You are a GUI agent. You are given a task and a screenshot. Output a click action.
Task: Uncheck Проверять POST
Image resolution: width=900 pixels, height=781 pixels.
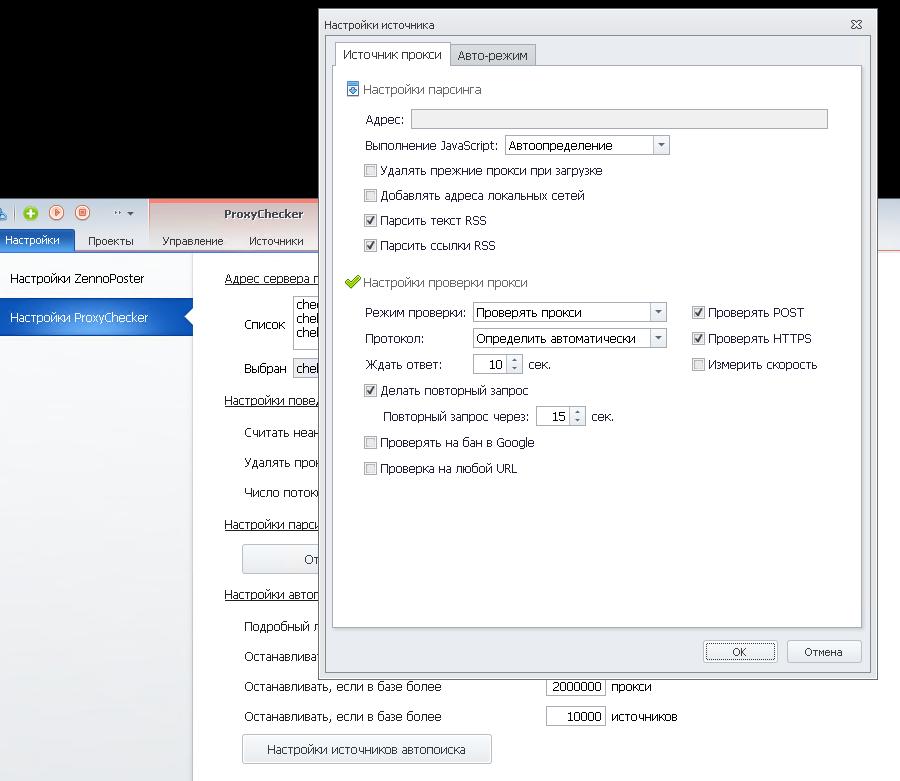point(699,313)
